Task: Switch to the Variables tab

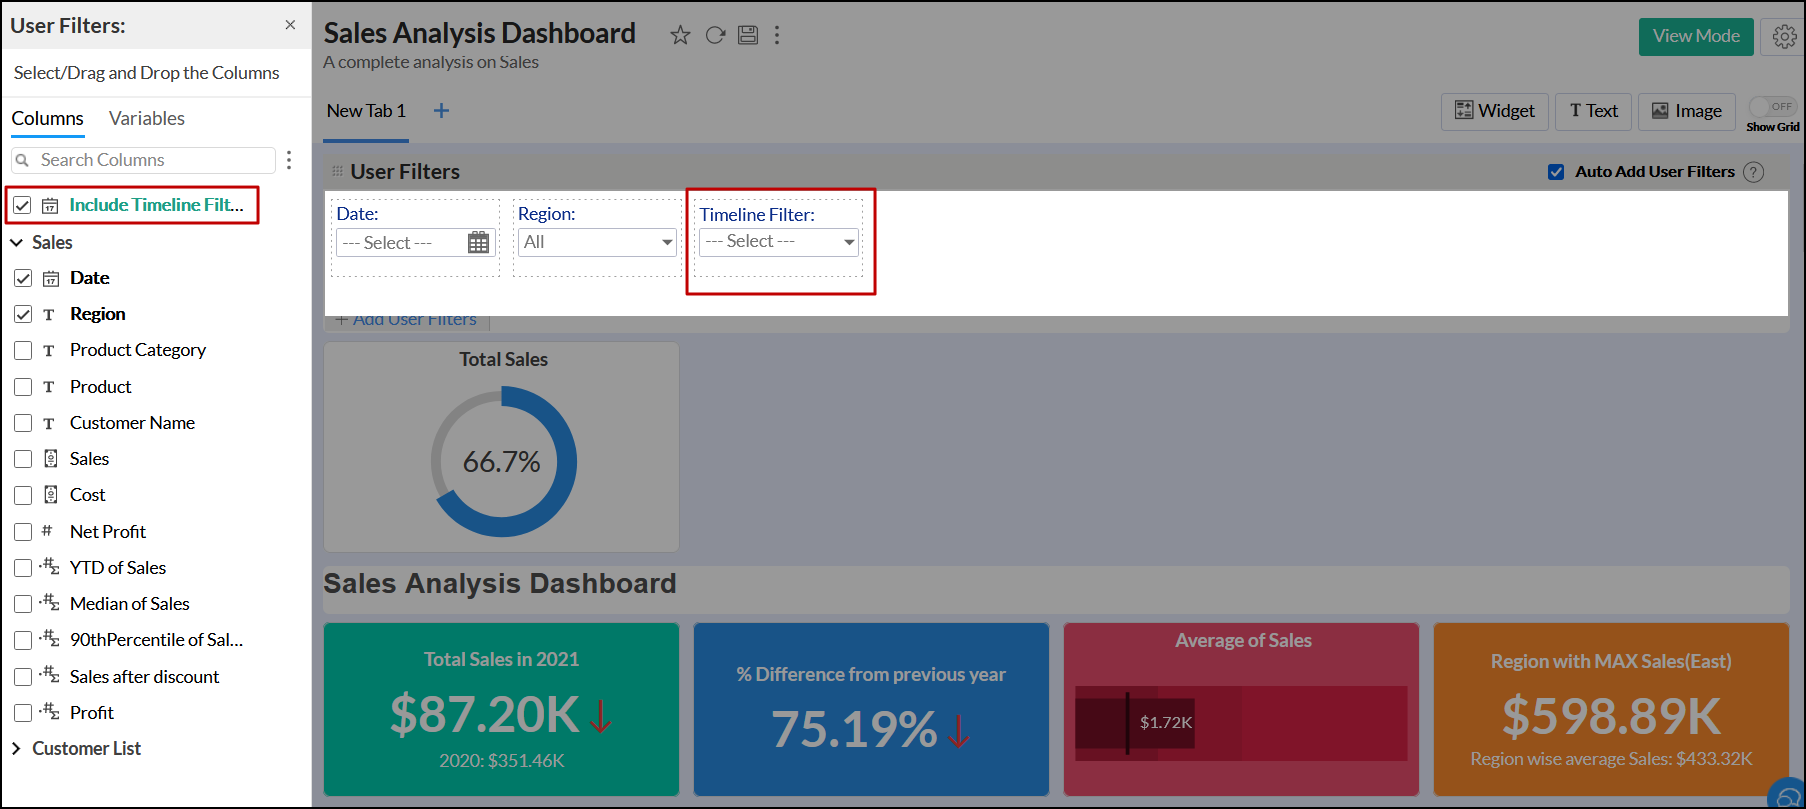Action: click(147, 118)
